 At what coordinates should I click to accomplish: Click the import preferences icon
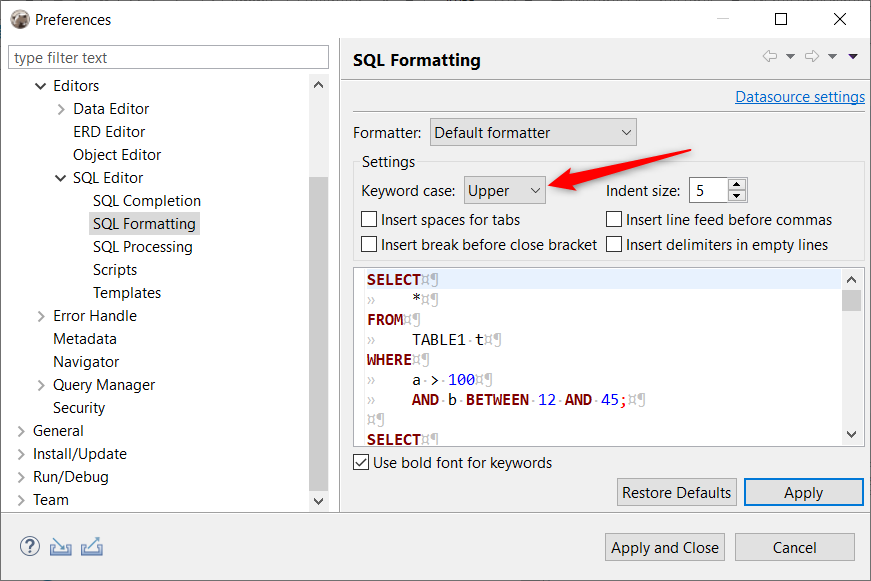pos(61,547)
